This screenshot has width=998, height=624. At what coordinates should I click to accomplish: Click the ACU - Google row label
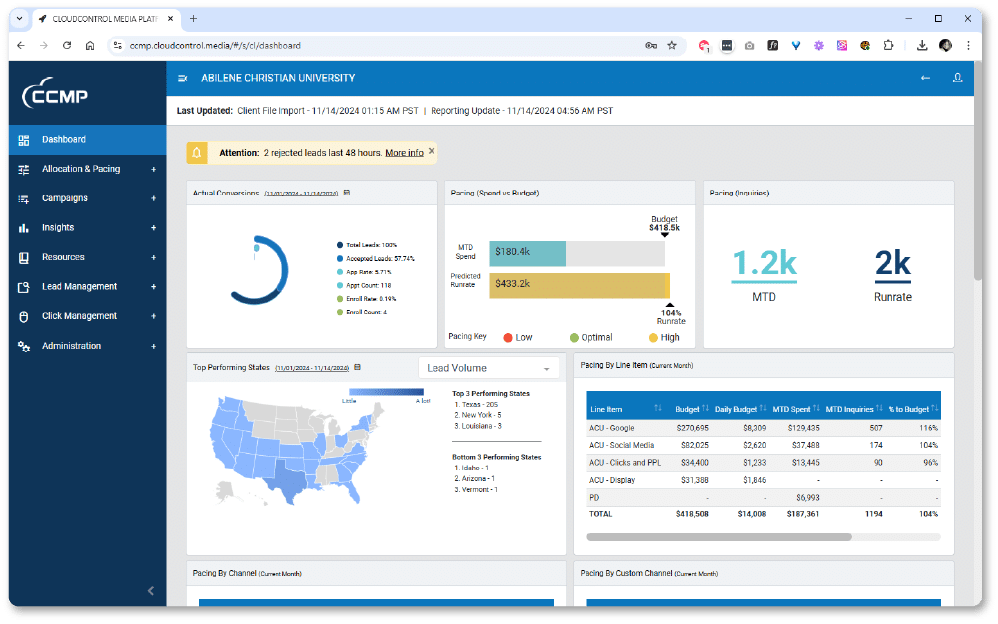pyautogui.click(x=612, y=429)
